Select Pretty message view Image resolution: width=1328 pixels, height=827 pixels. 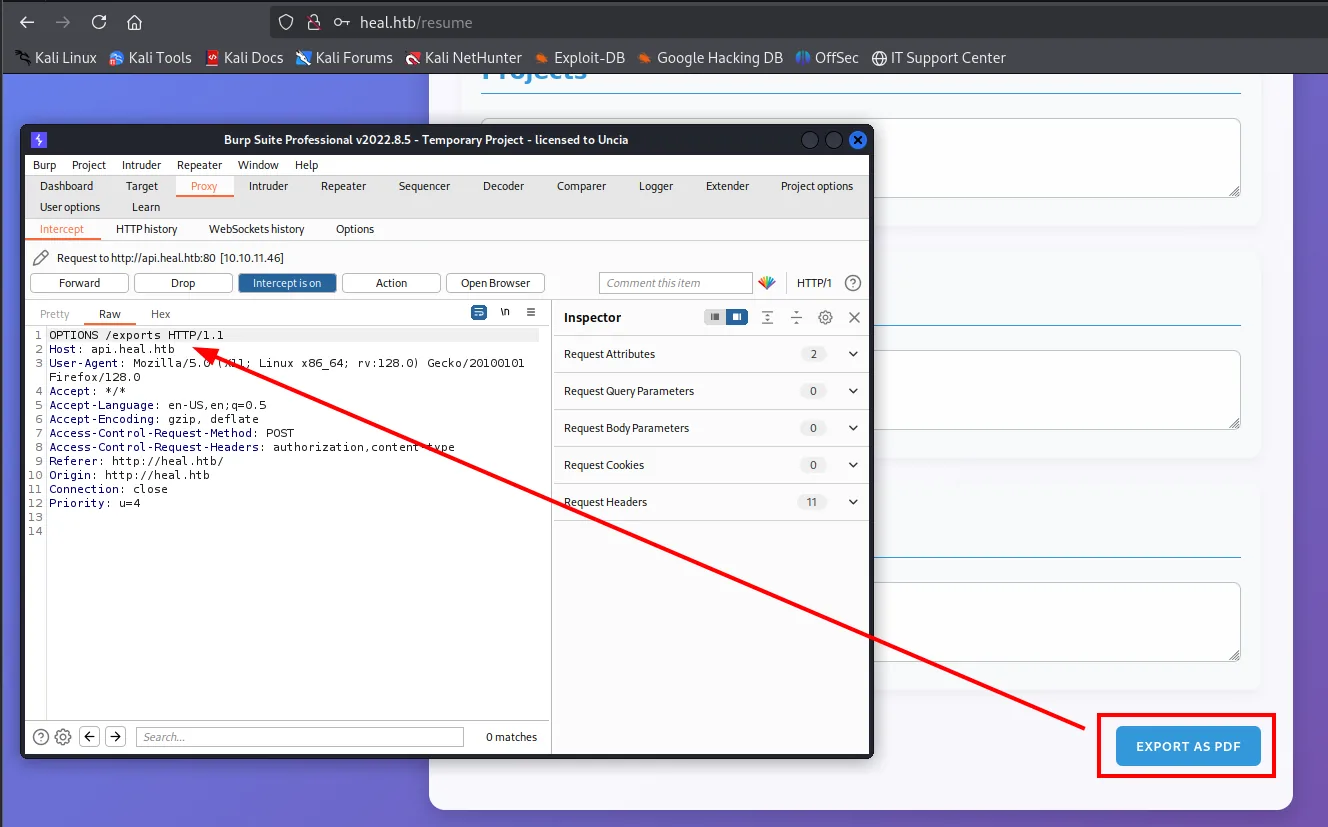55,314
